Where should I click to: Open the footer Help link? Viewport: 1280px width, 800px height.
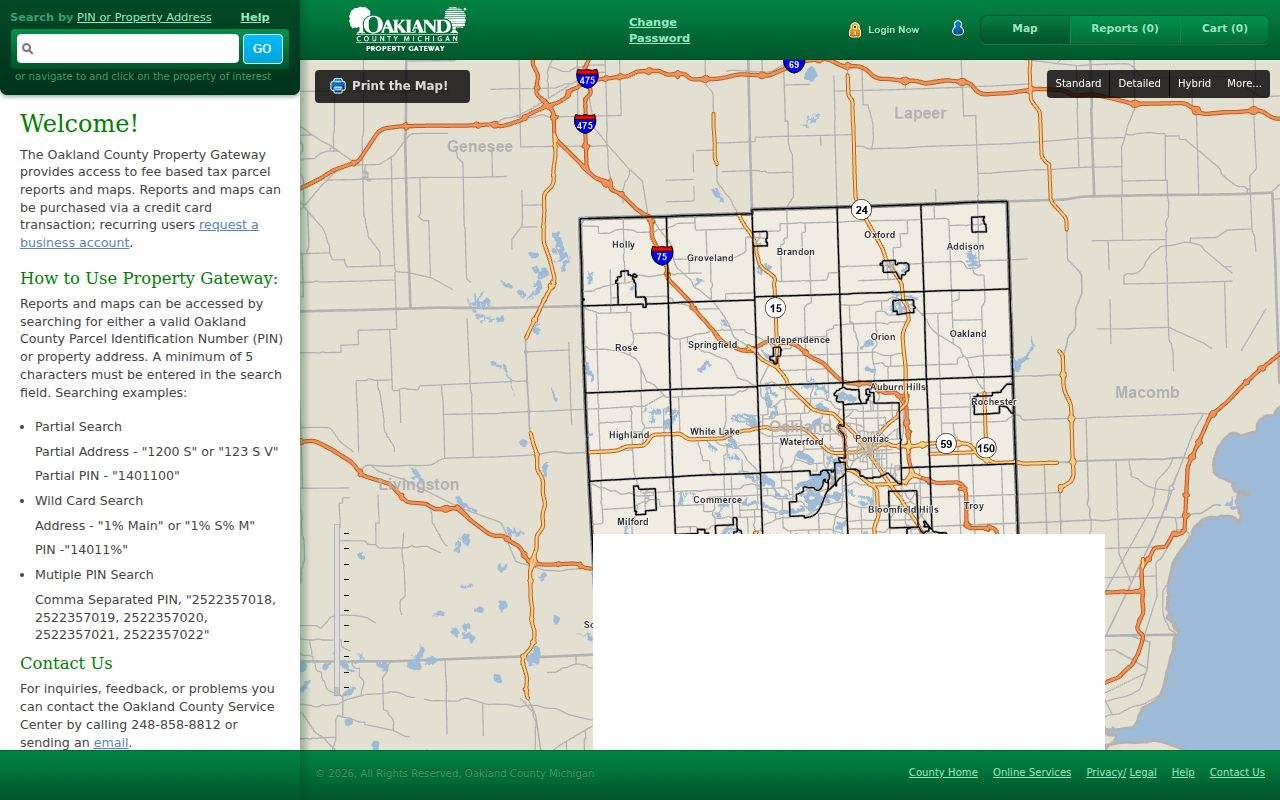(1183, 773)
